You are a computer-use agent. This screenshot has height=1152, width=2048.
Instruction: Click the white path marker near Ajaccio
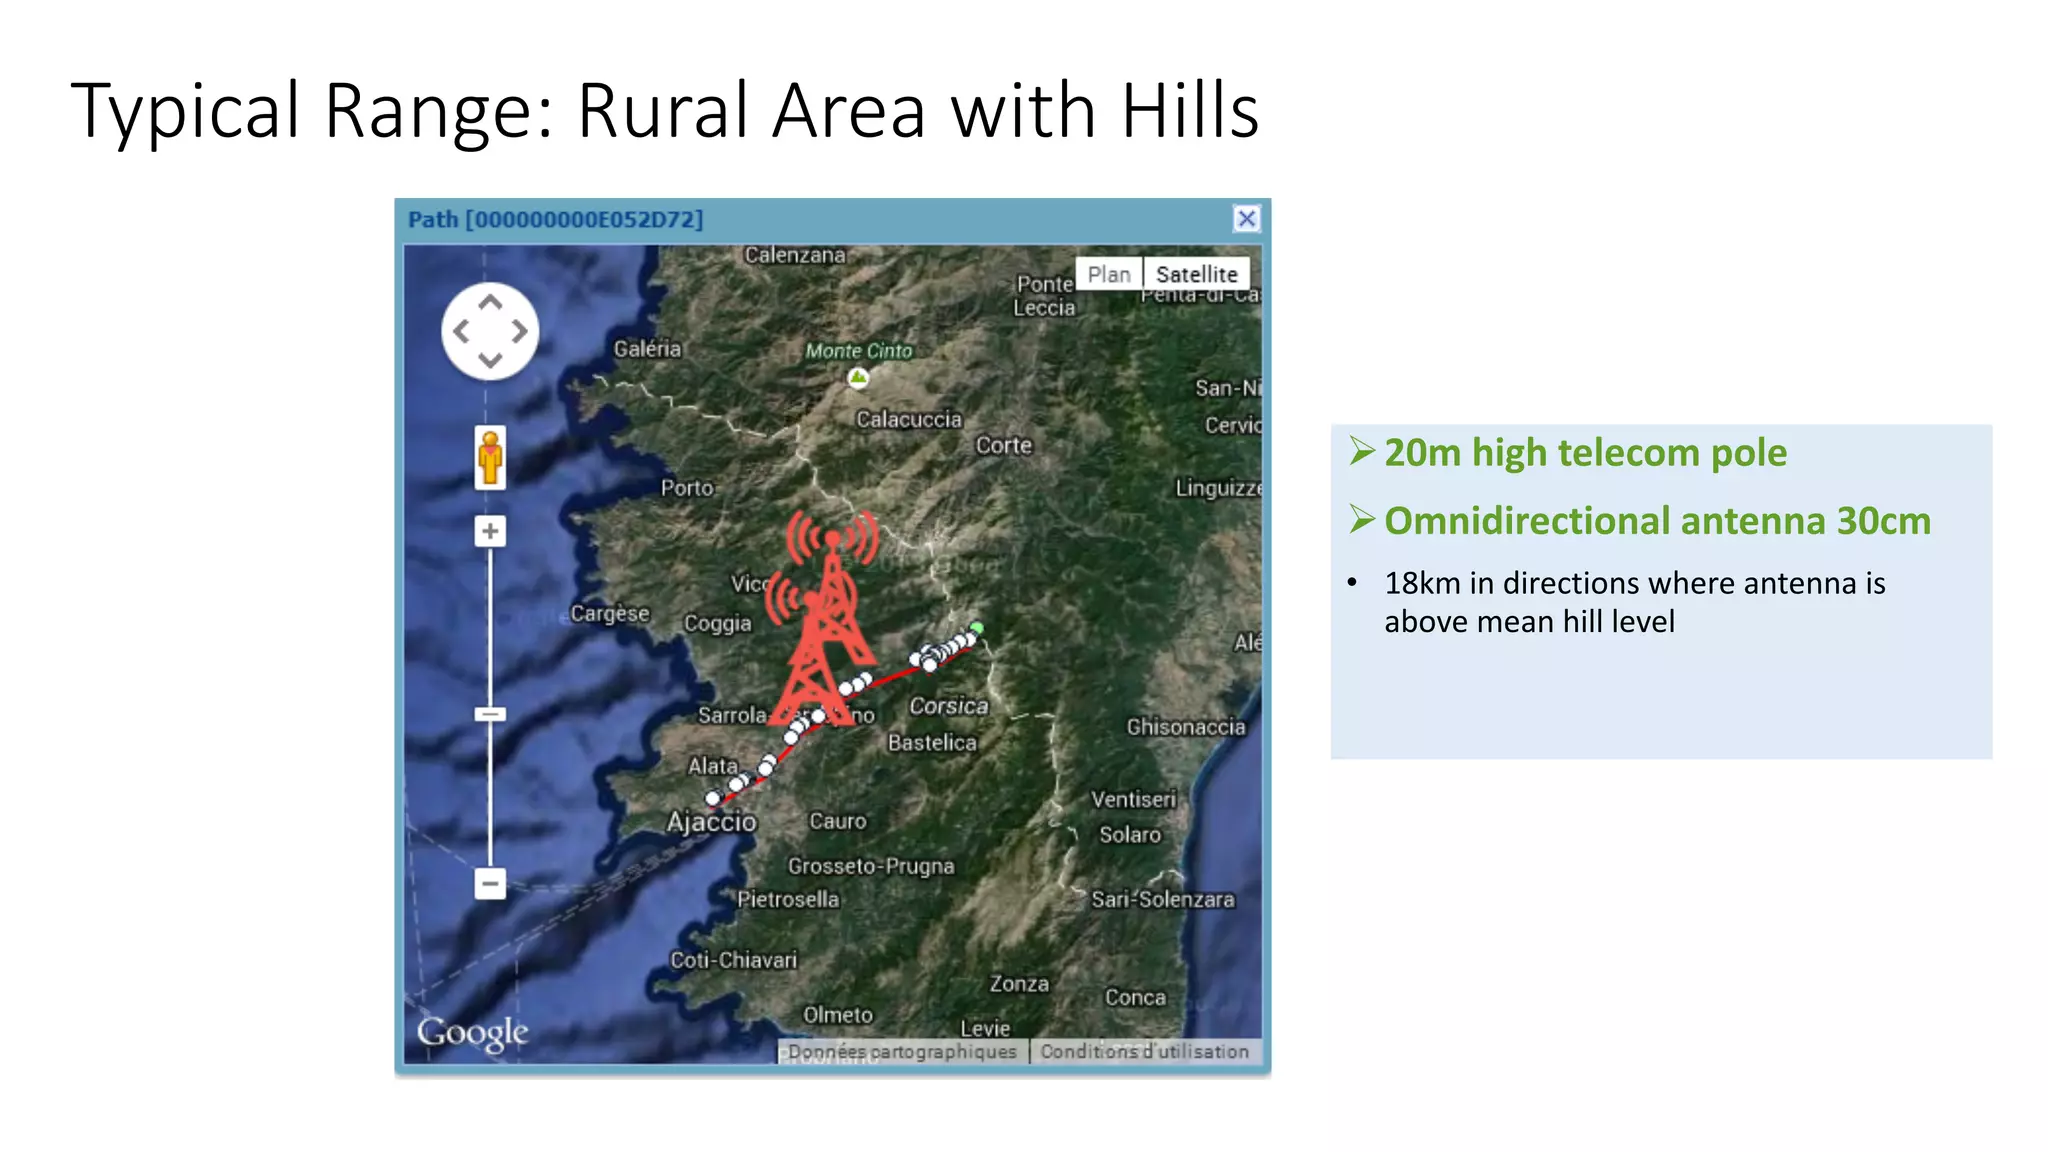(713, 798)
